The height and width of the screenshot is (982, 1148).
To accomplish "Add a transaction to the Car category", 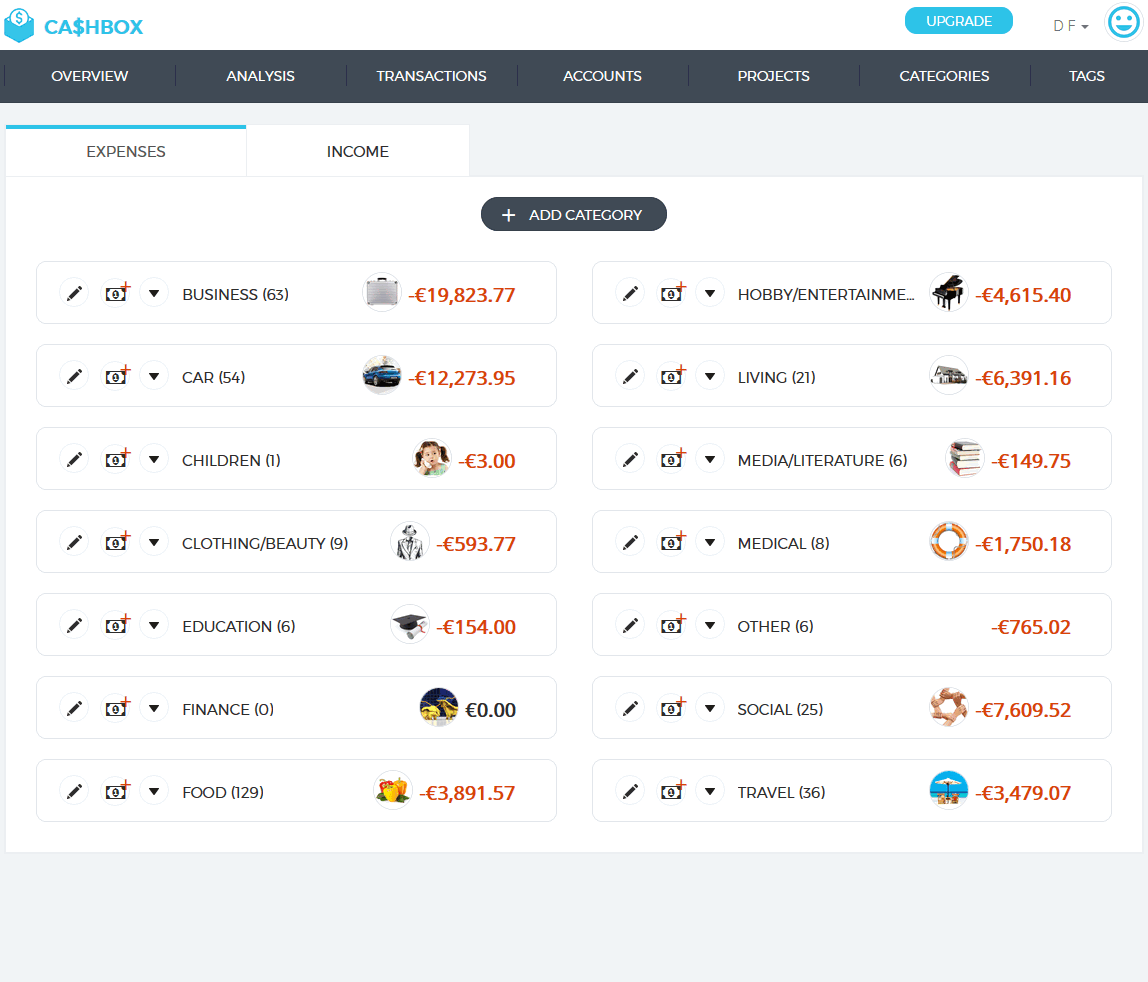I will 118,377.
